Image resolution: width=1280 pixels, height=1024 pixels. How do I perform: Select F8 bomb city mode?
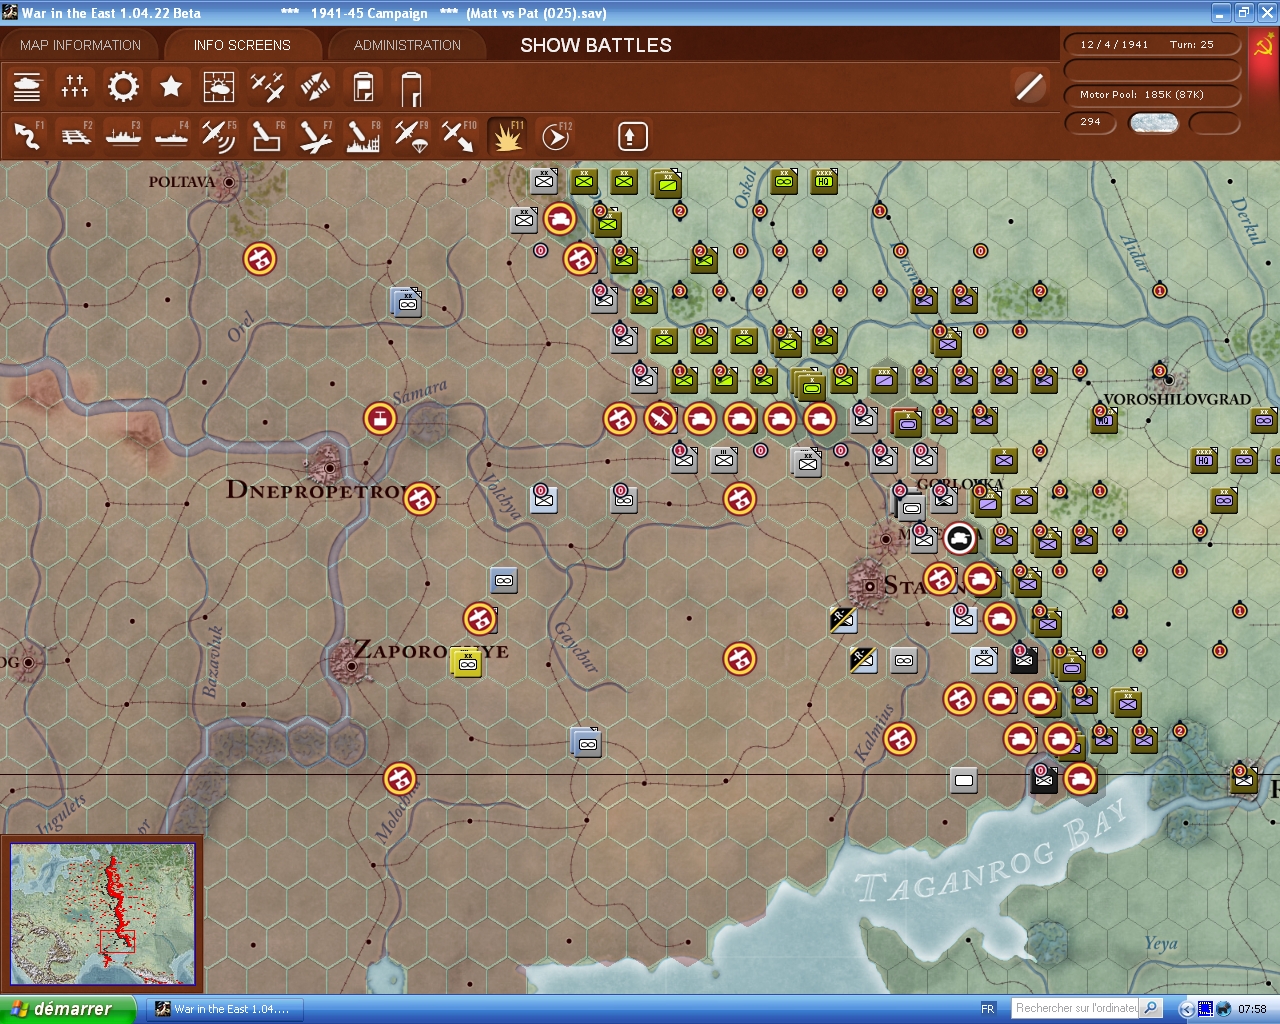point(363,135)
